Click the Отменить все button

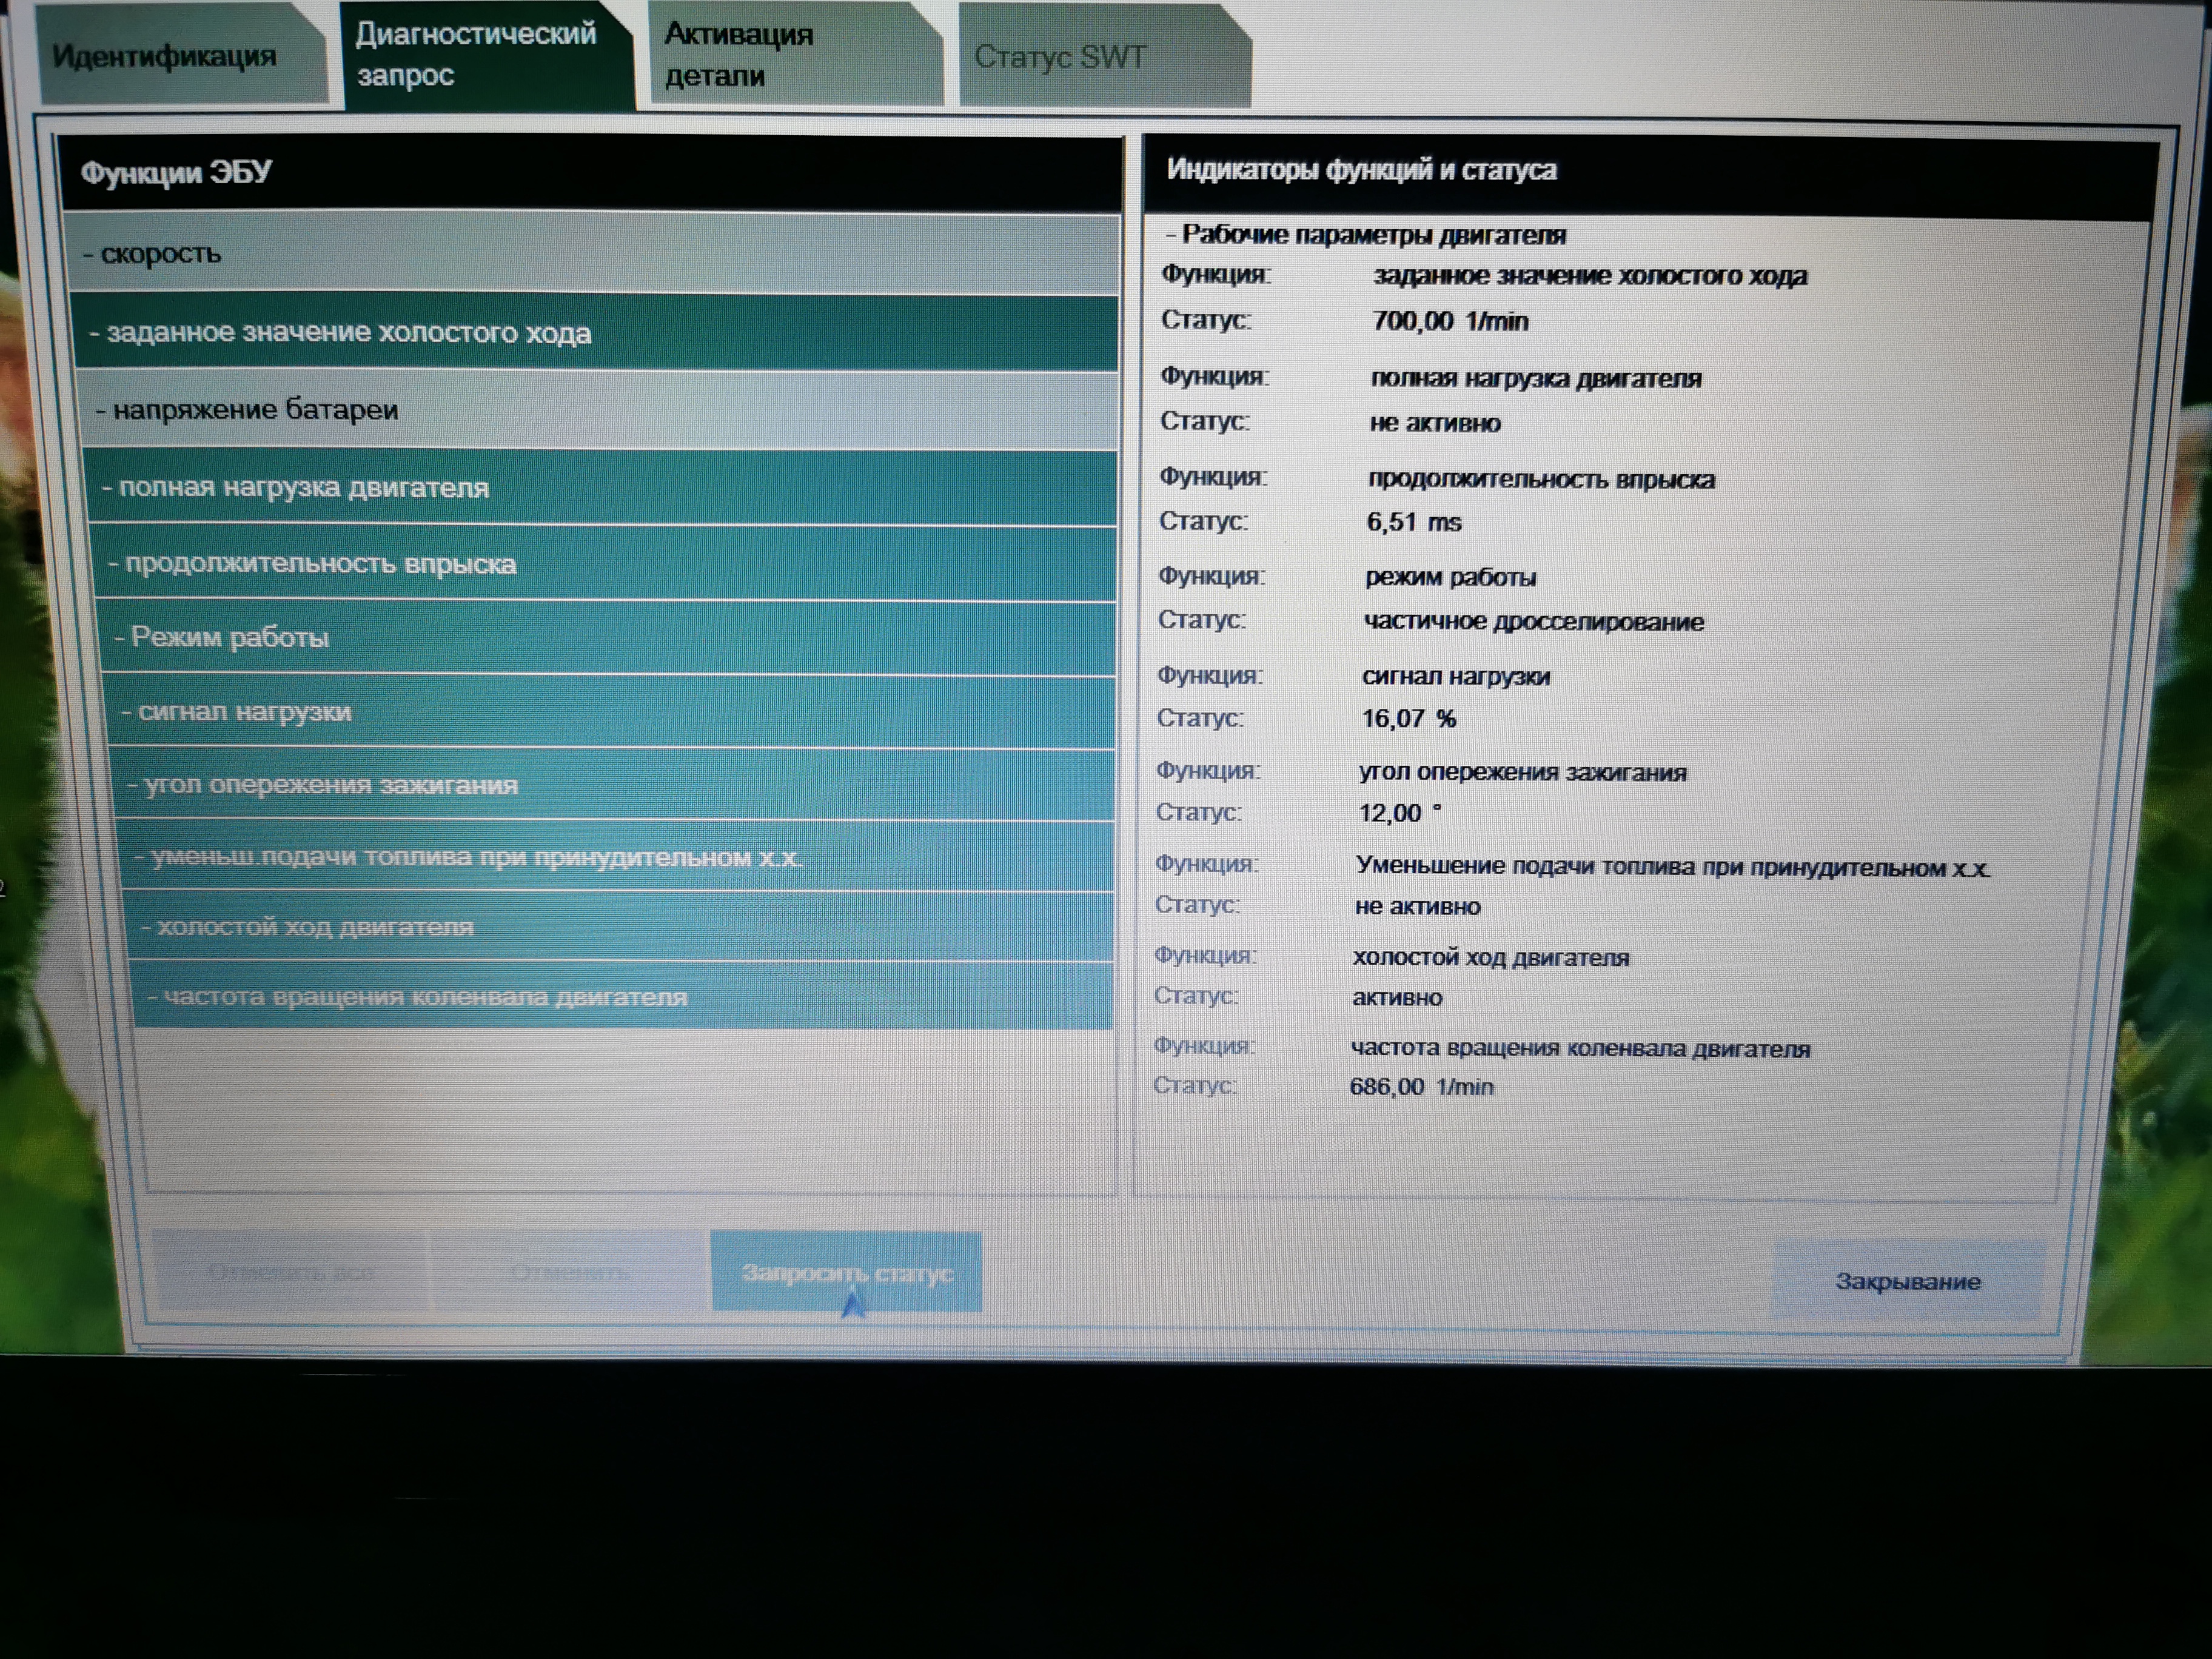[291, 1272]
